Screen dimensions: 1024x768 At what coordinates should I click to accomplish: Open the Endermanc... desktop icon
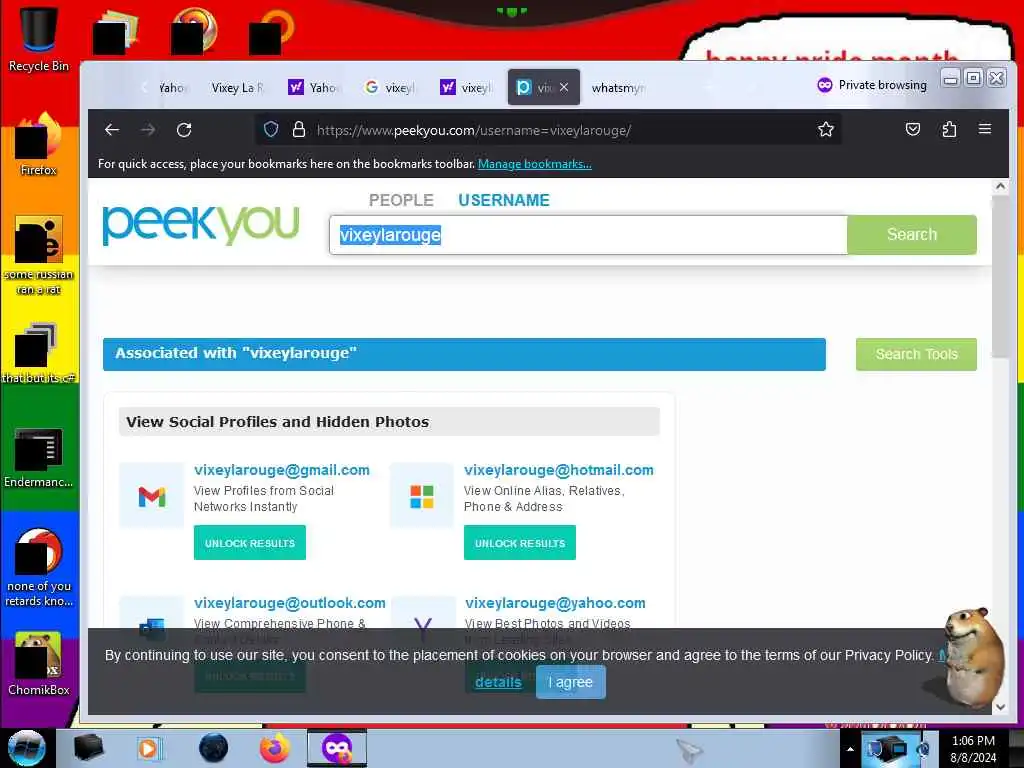coord(39,457)
